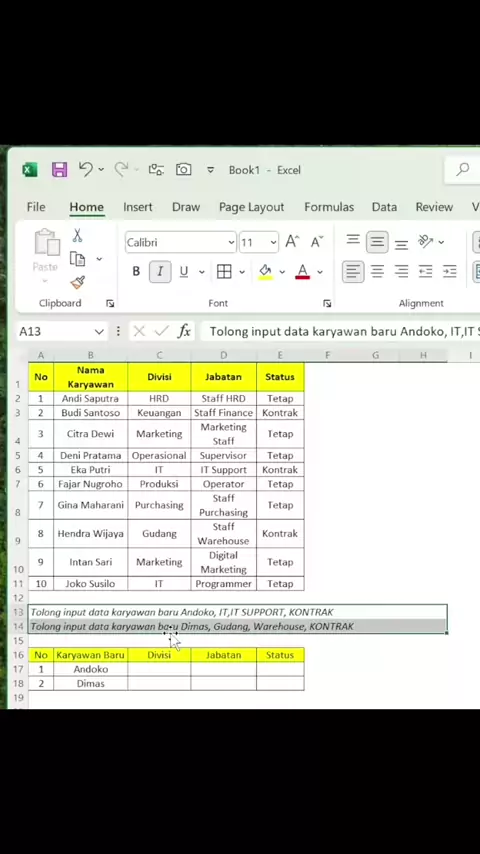This screenshot has width=480, height=854.
Task: Click the Increase Font Size icon
Action: point(293,242)
